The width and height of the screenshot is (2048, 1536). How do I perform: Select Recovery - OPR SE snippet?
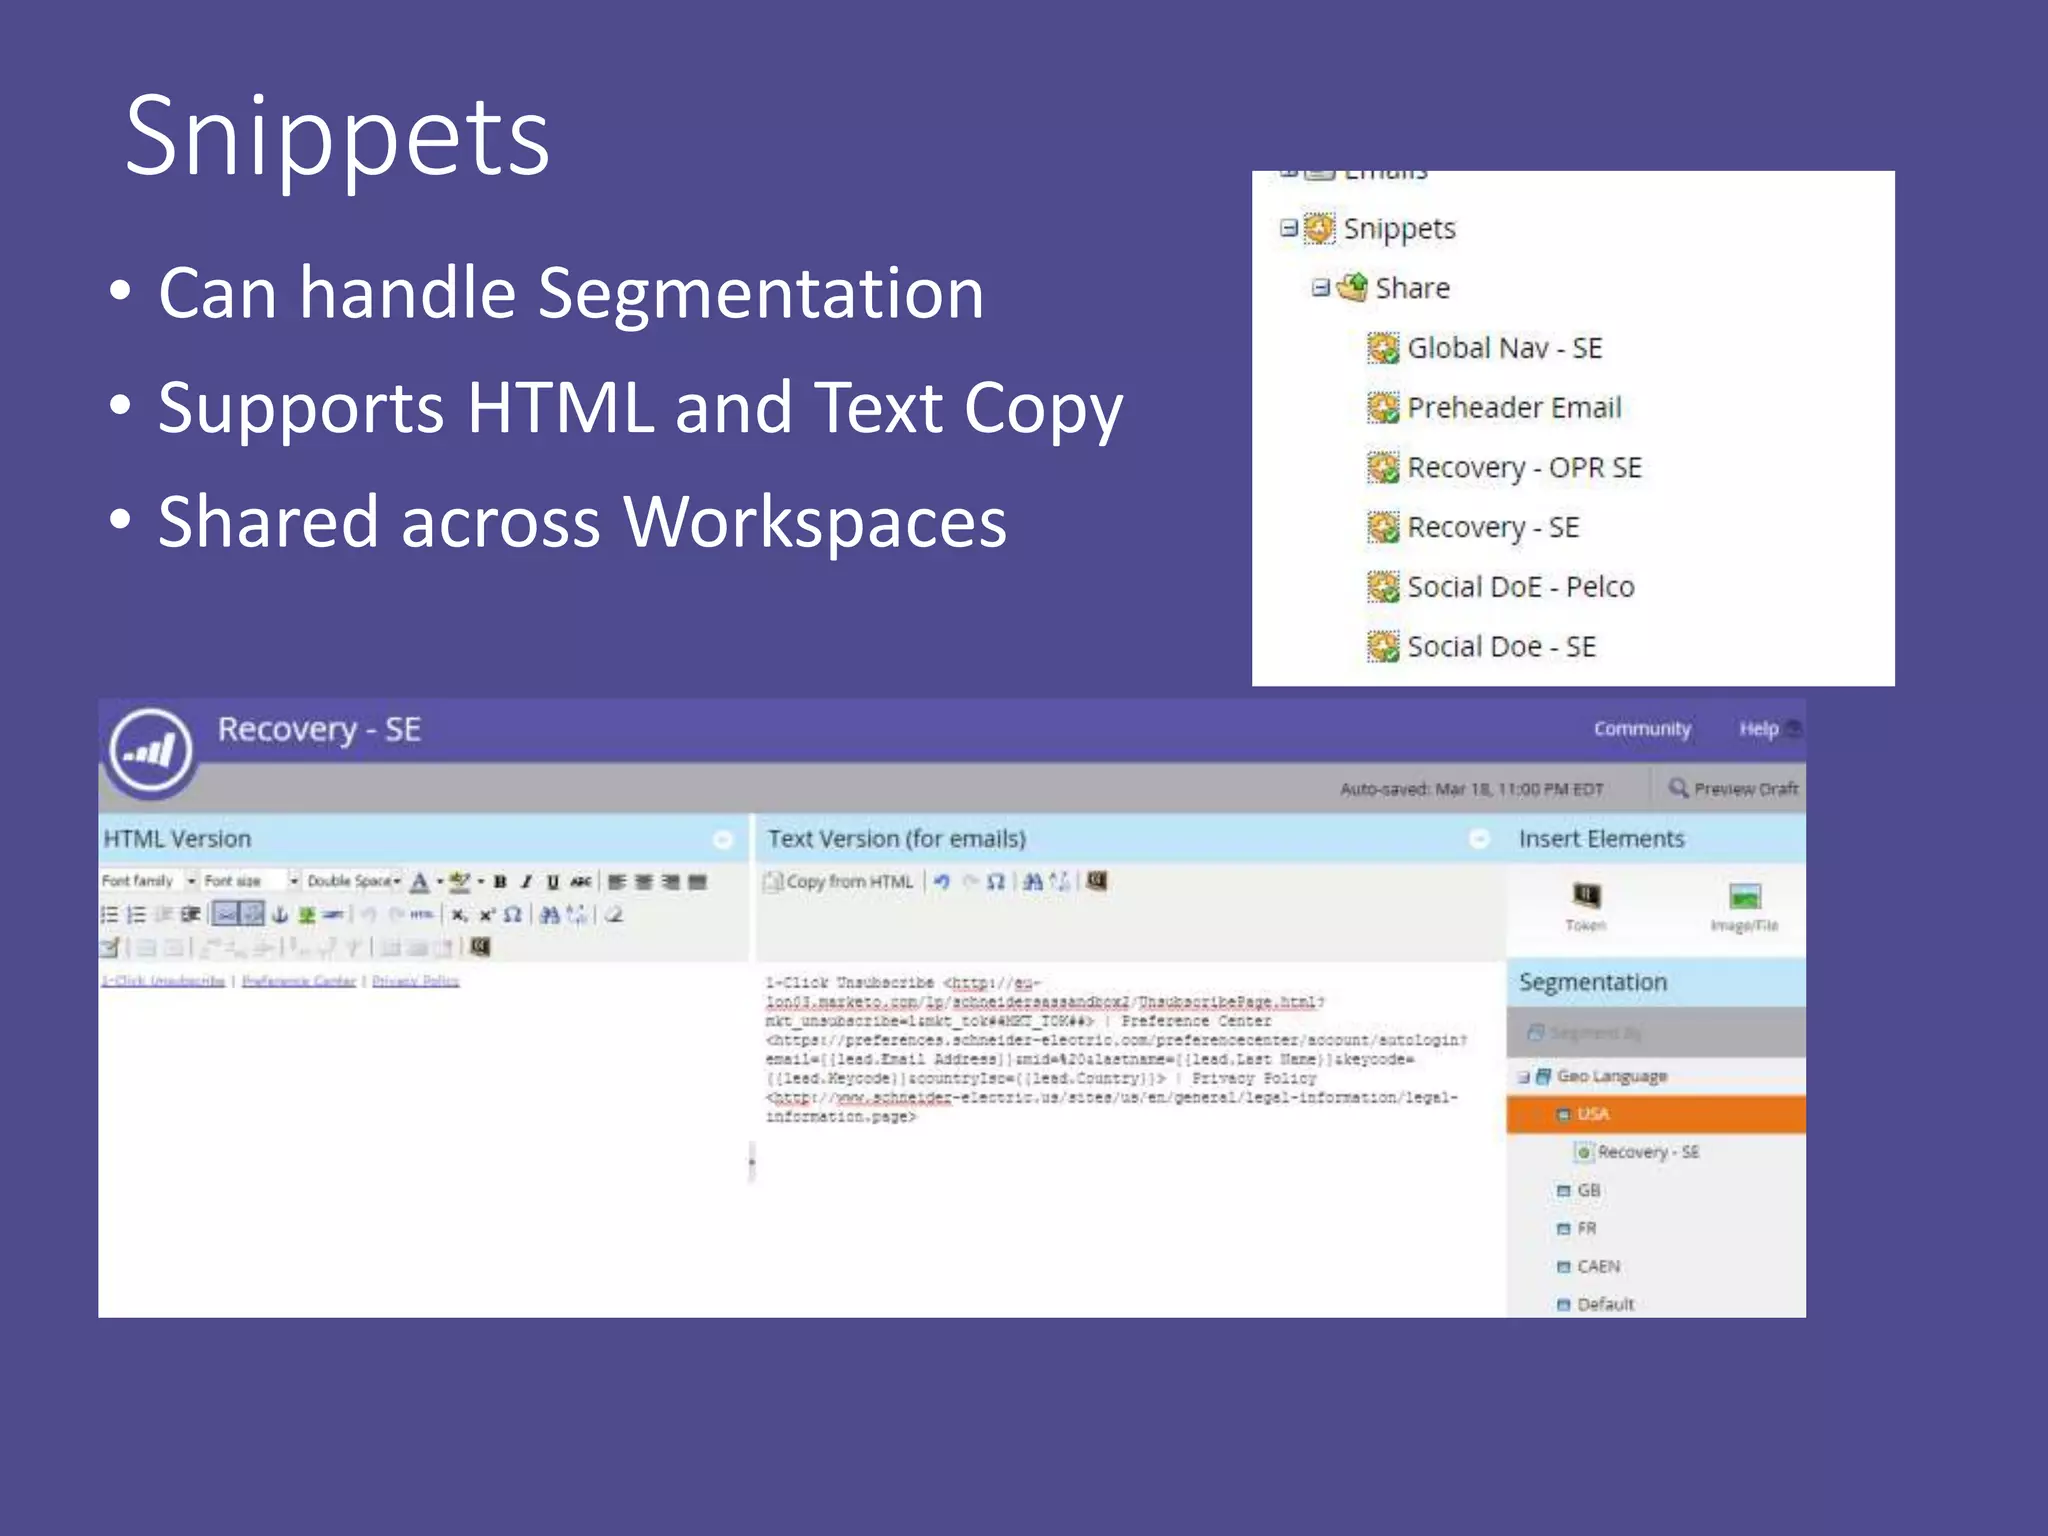tap(1505, 468)
